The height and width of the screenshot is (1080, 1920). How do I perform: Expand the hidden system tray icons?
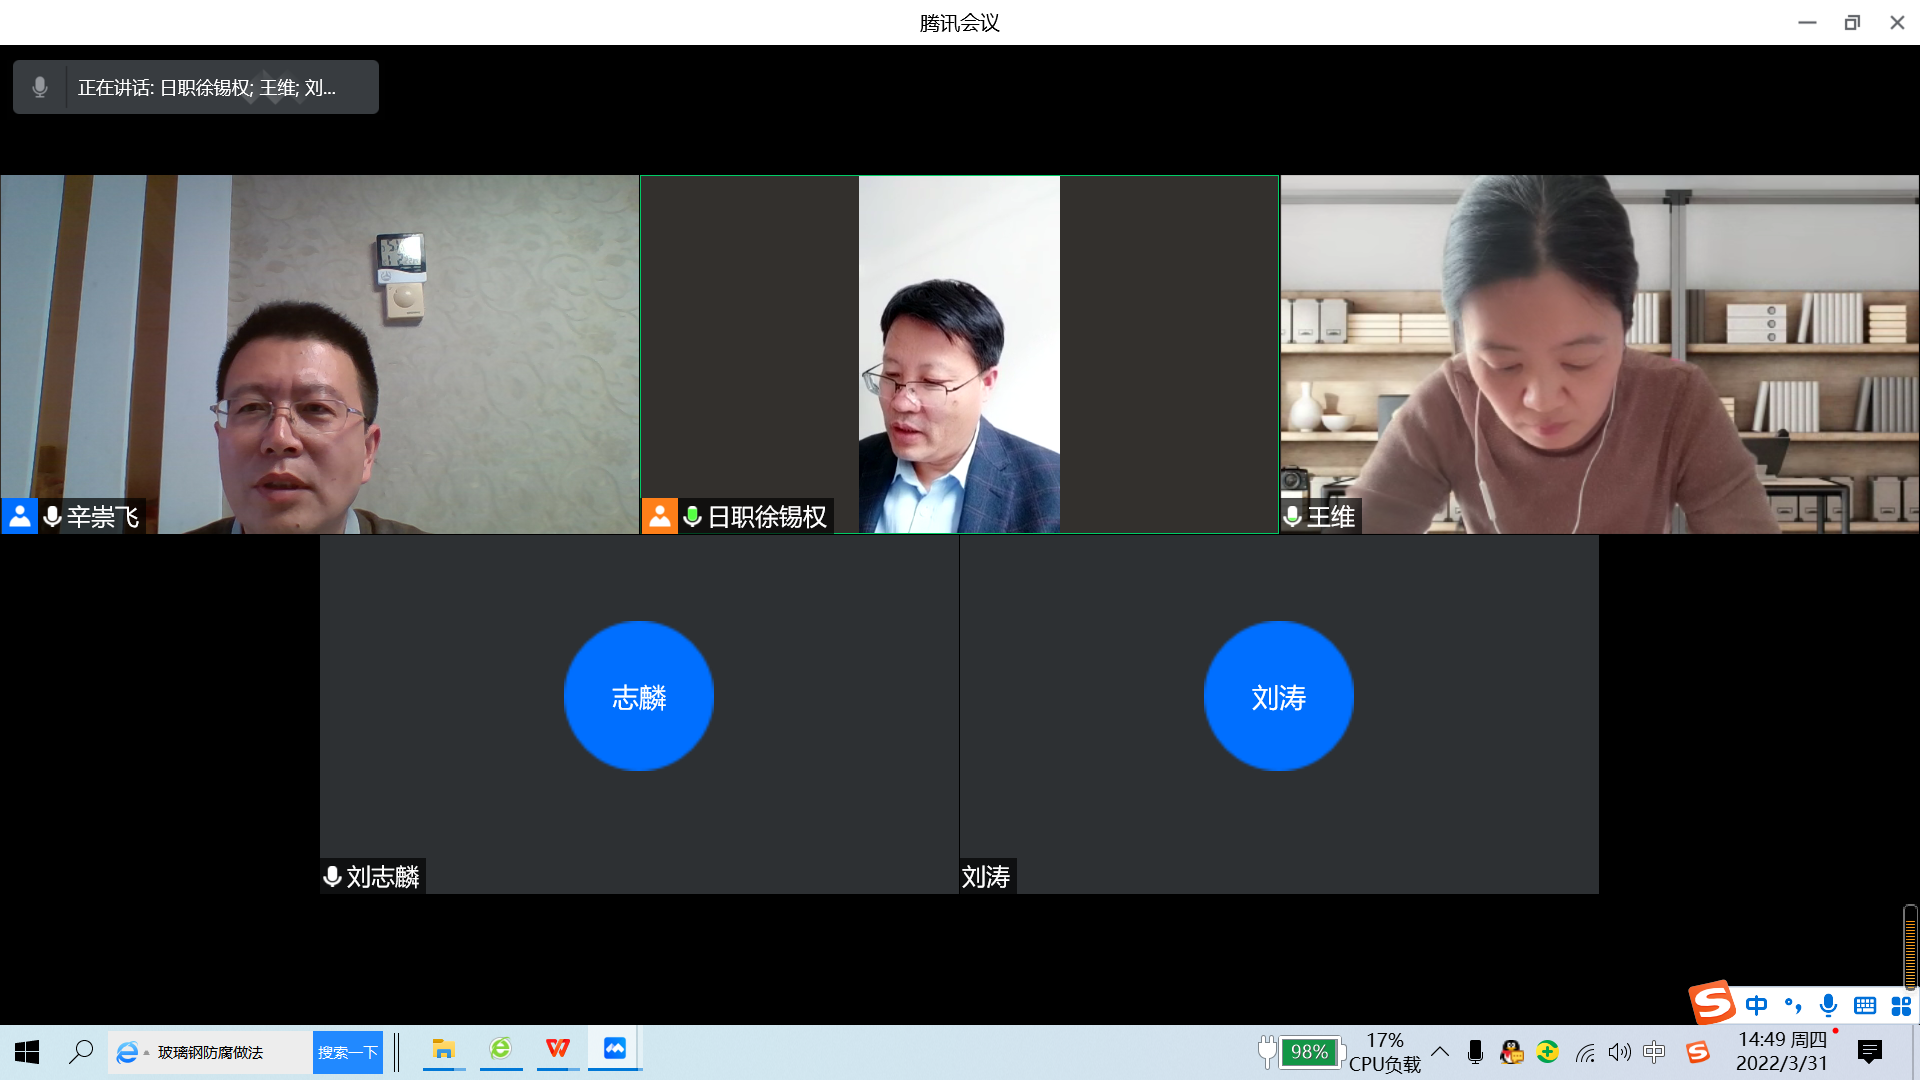(x=1440, y=1052)
